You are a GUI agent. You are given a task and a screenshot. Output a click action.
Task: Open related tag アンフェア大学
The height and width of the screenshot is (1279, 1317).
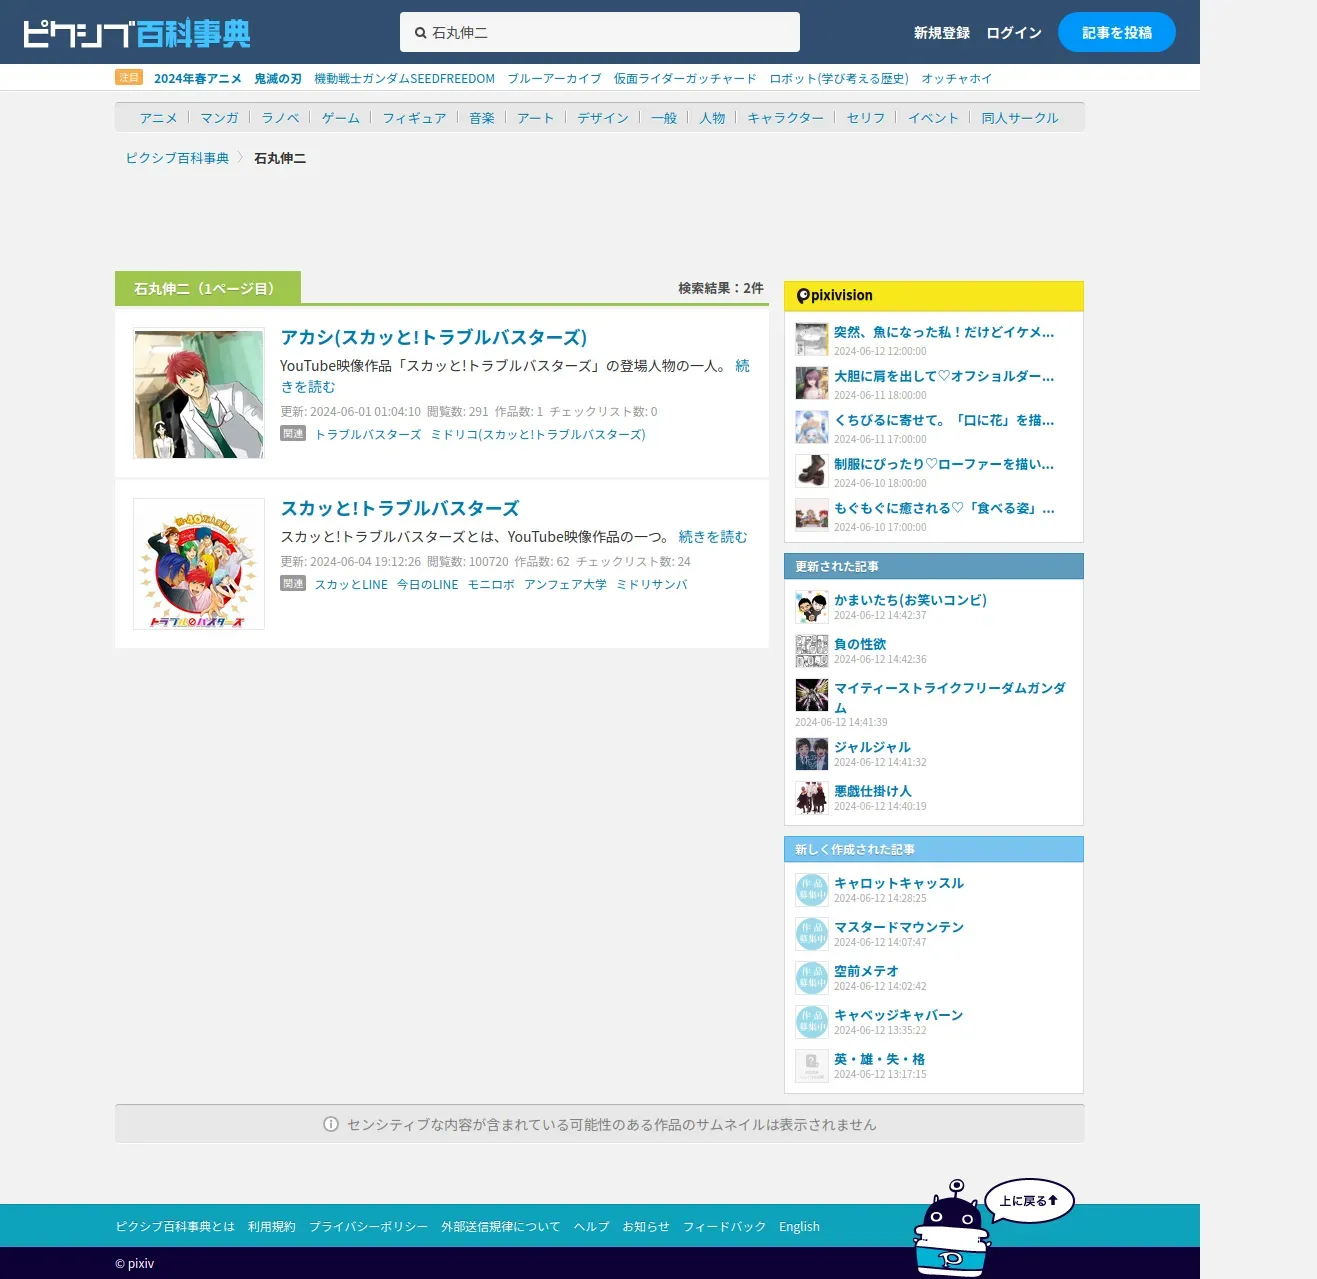click(x=565, y=584)
